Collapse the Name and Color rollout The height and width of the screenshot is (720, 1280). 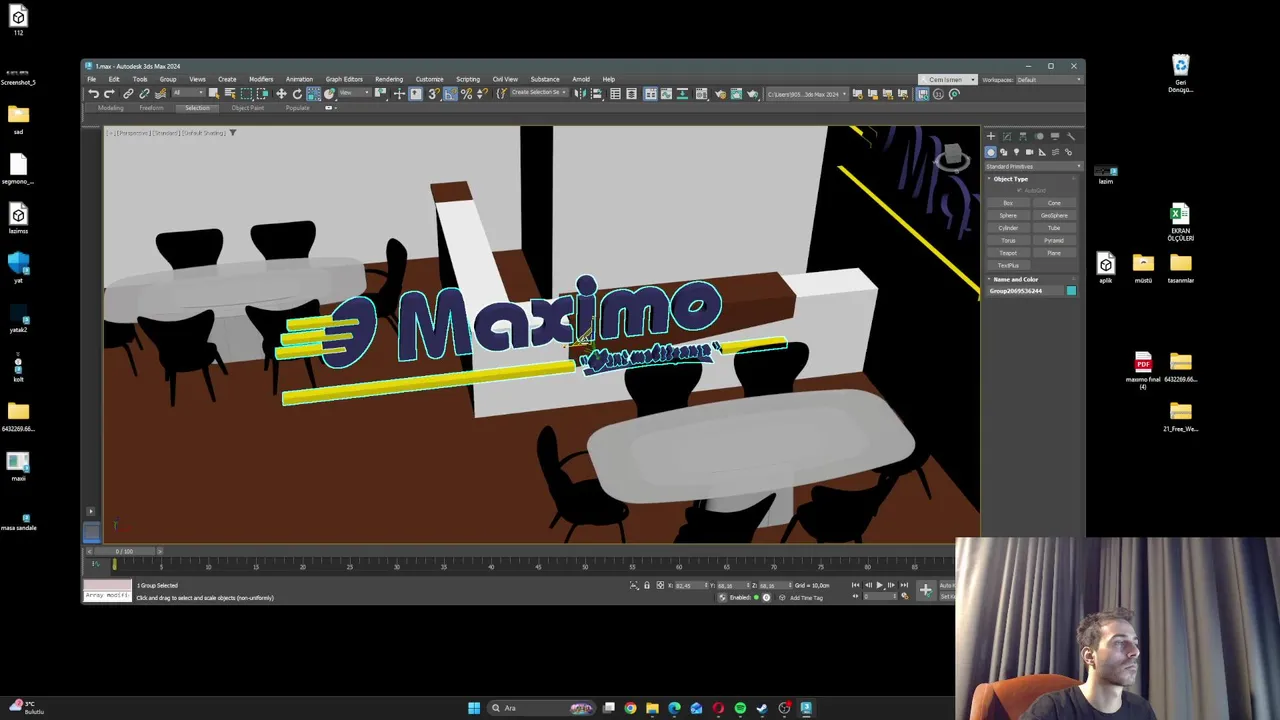(1015, 279)
